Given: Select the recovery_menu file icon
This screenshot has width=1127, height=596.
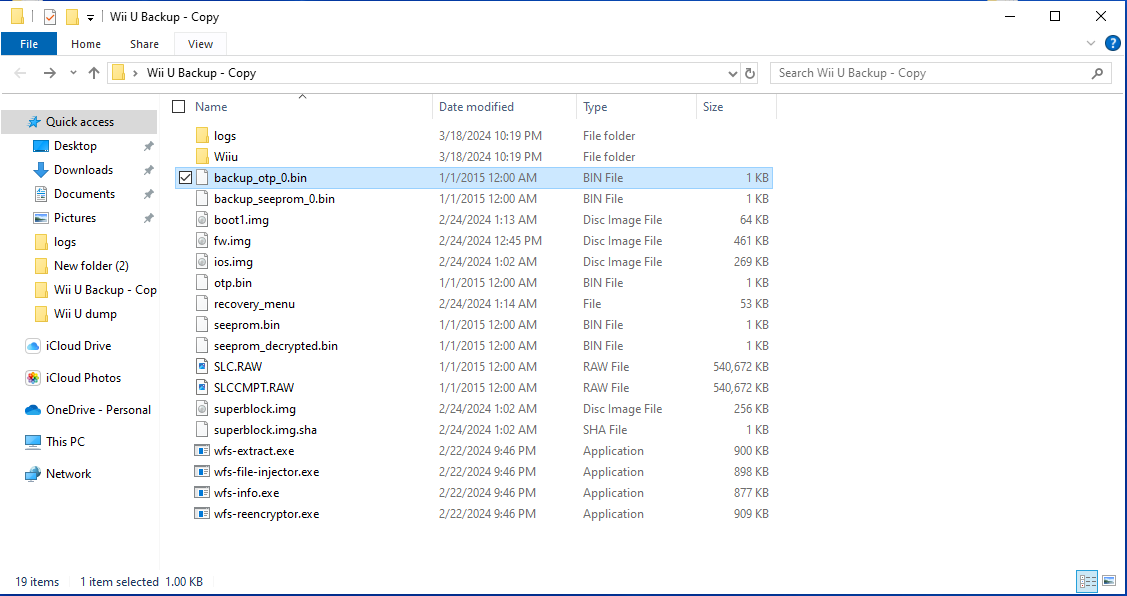Looking at the screenshot, I should tap(202, 303).
